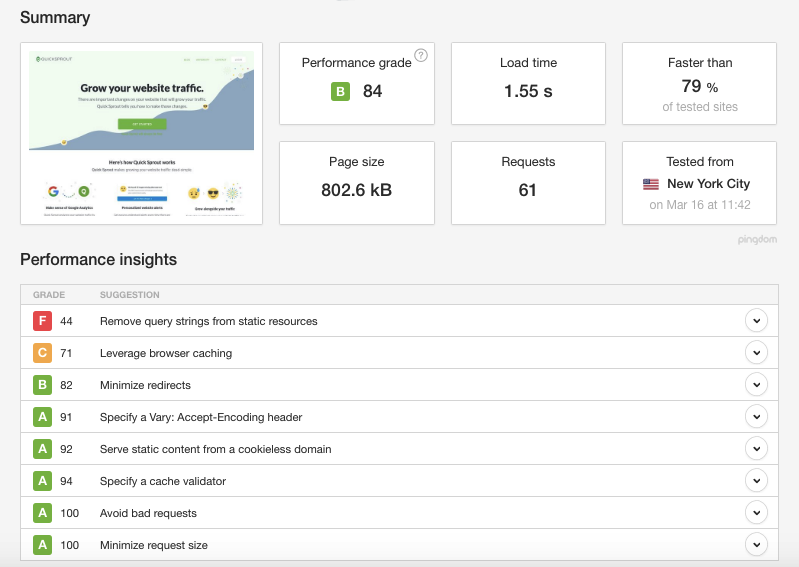Click the A badge for Specify a cache validator
This screenshot has width=799, height=567.
coord(42,480)
